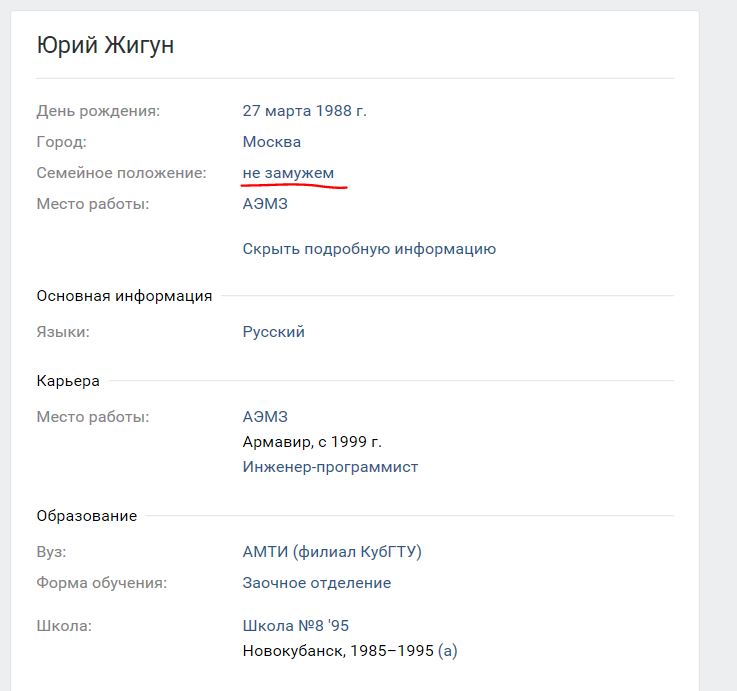Click the "27 марта" birthday date link
This screenshot has width=737, height=691.
point(275,110)
